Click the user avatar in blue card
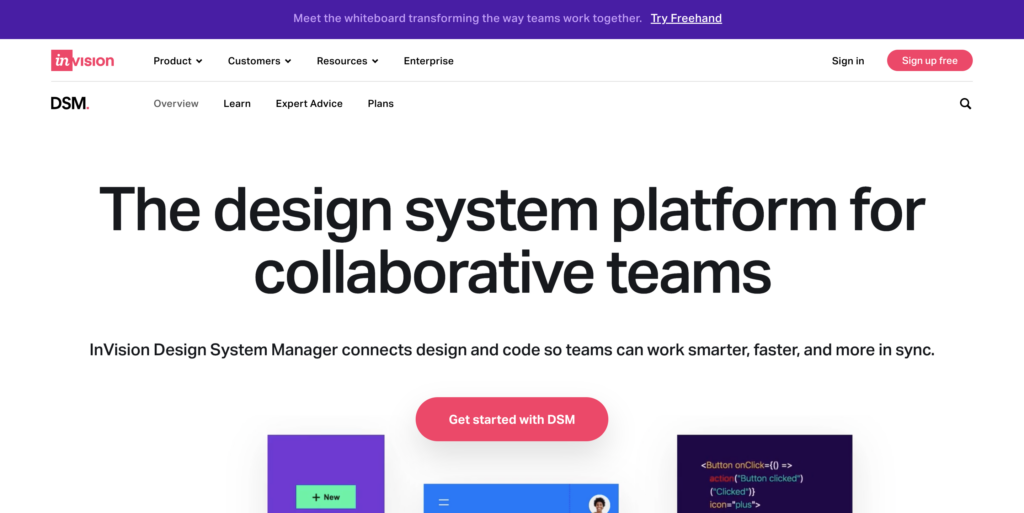Image resolution: width=1024 pixels, height=513 pixels. coord(599,503)
